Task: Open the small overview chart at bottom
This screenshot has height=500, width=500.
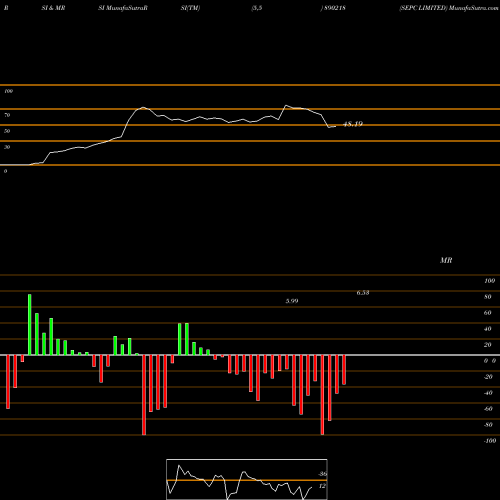Action: [x=247, y=479]
